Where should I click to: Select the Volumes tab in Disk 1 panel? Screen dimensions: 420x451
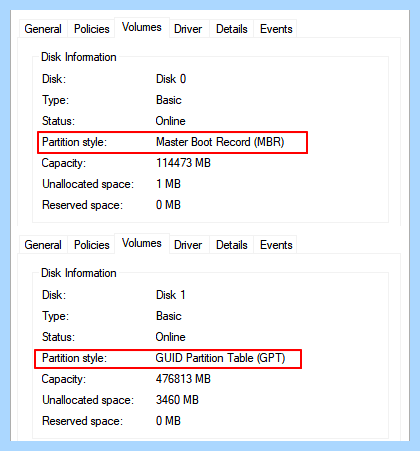tap(142, 243)
